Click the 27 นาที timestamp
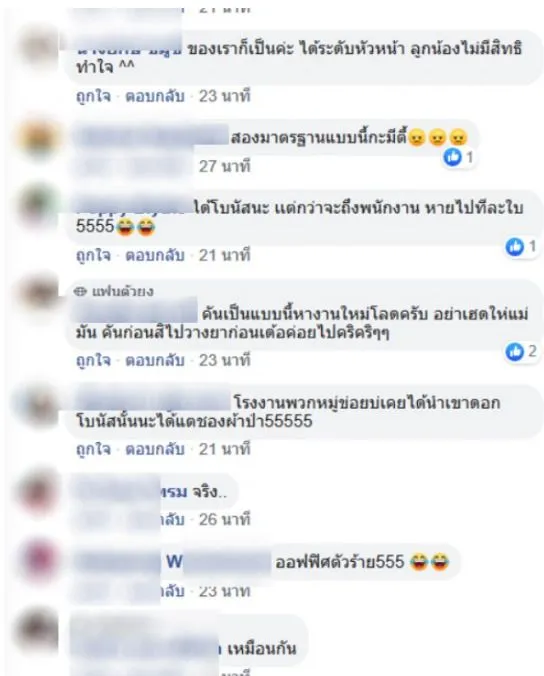The height and width of the screenshot is (676, 544). coord(225,166)
